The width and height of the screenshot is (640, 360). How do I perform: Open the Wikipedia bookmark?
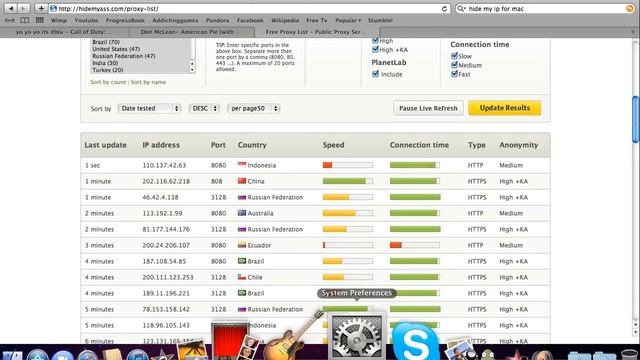click(285, 20)
